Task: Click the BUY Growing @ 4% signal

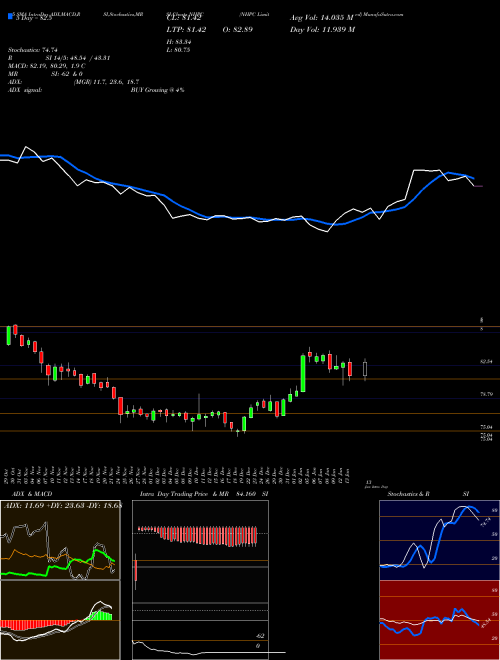Action: [157, 90]
